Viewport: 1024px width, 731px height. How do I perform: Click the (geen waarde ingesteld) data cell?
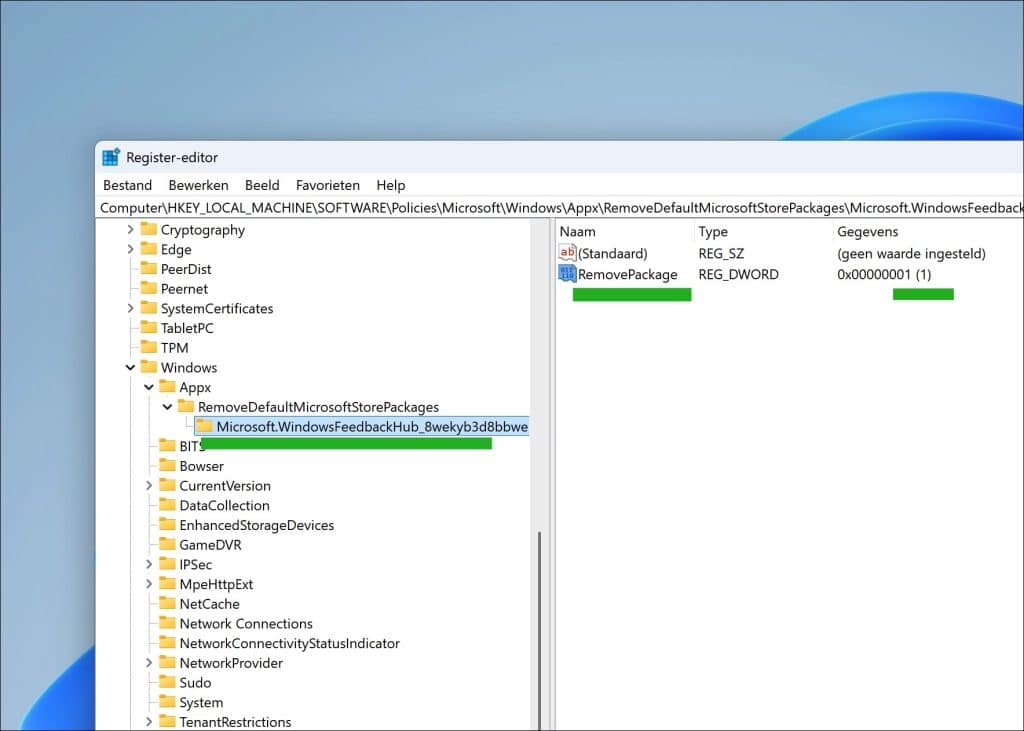coord(911,253)
